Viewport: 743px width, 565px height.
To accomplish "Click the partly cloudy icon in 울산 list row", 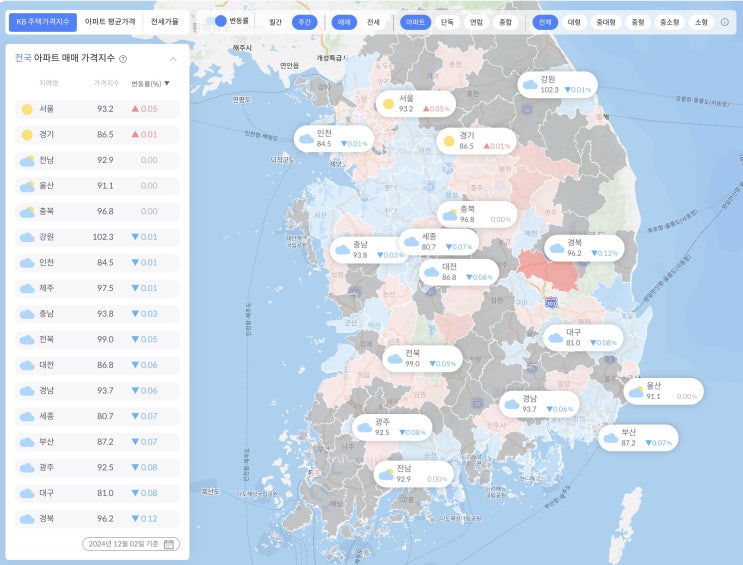I will pos(27,186).
